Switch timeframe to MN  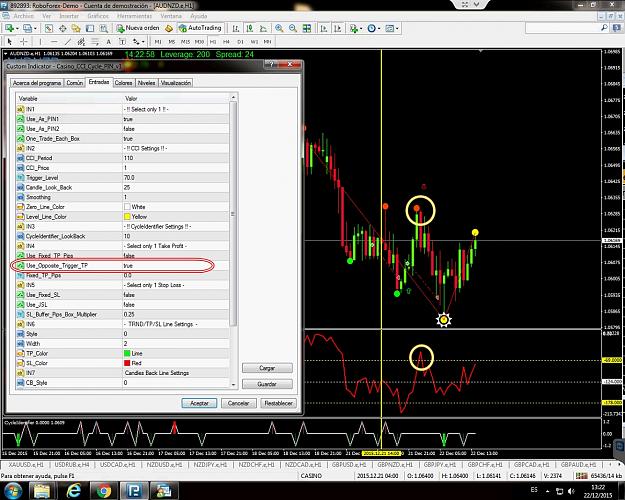coord(267,41)
